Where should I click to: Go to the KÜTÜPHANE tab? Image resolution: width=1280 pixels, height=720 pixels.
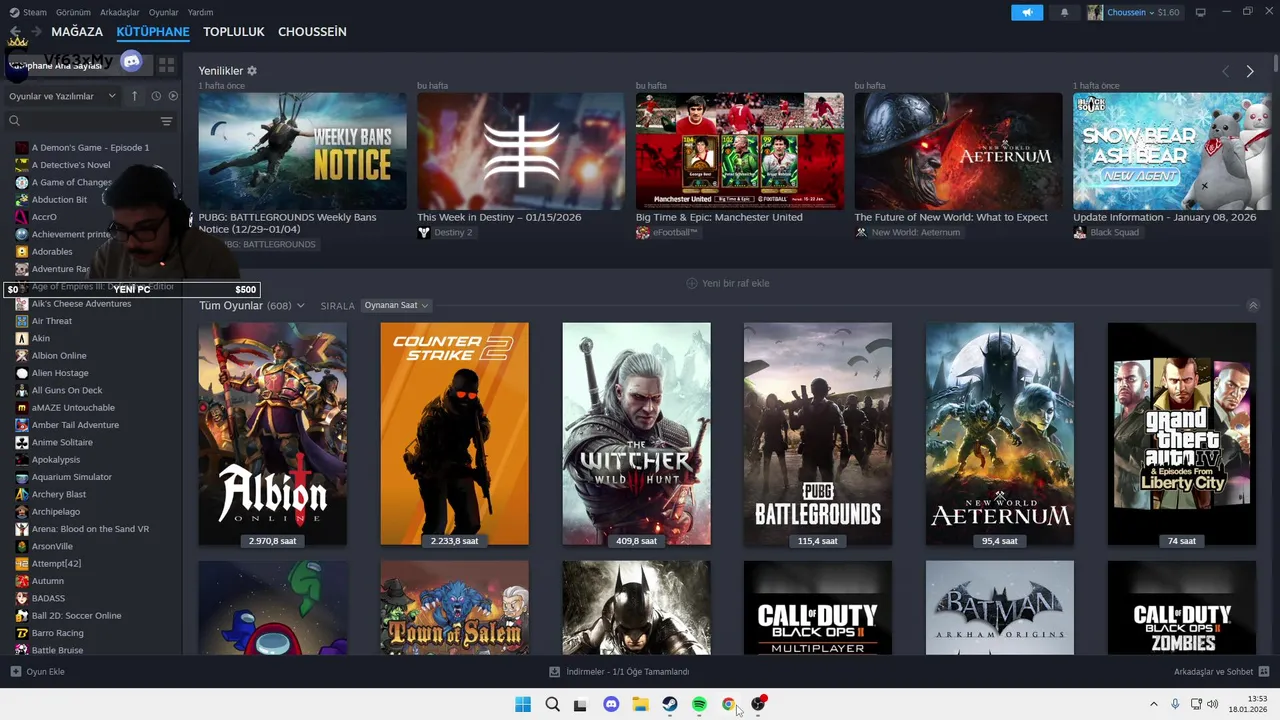(153, 32)
